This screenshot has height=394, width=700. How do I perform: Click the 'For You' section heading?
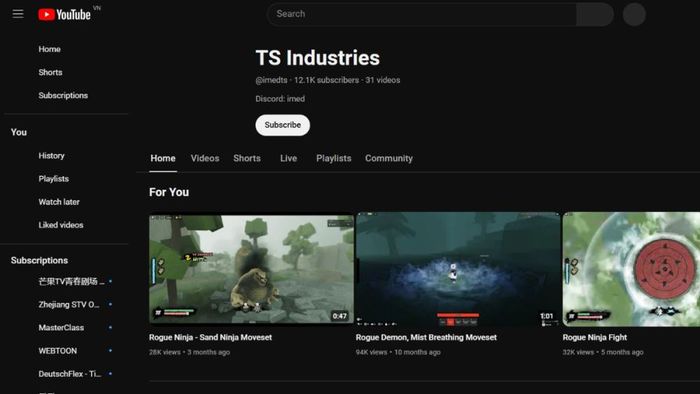(169, 192)
